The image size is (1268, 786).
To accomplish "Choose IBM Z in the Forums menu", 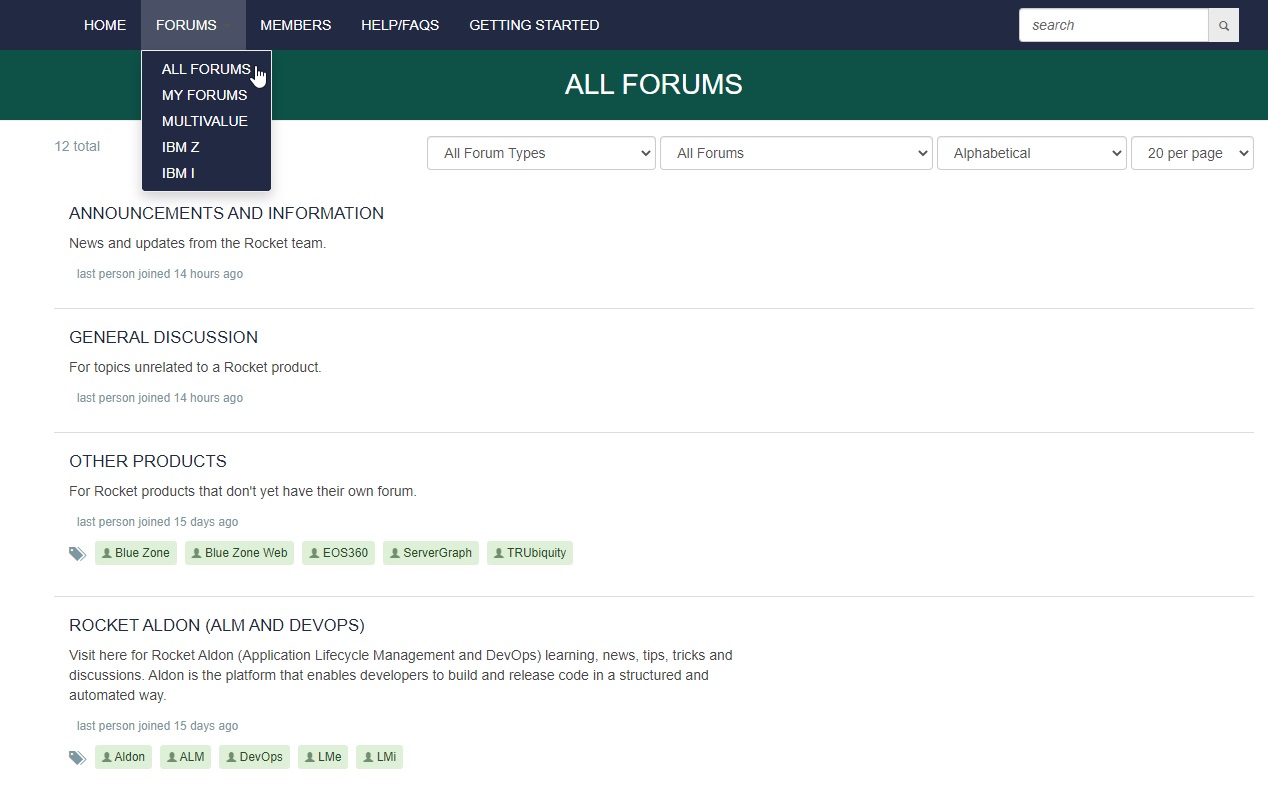I will point(180,147).
